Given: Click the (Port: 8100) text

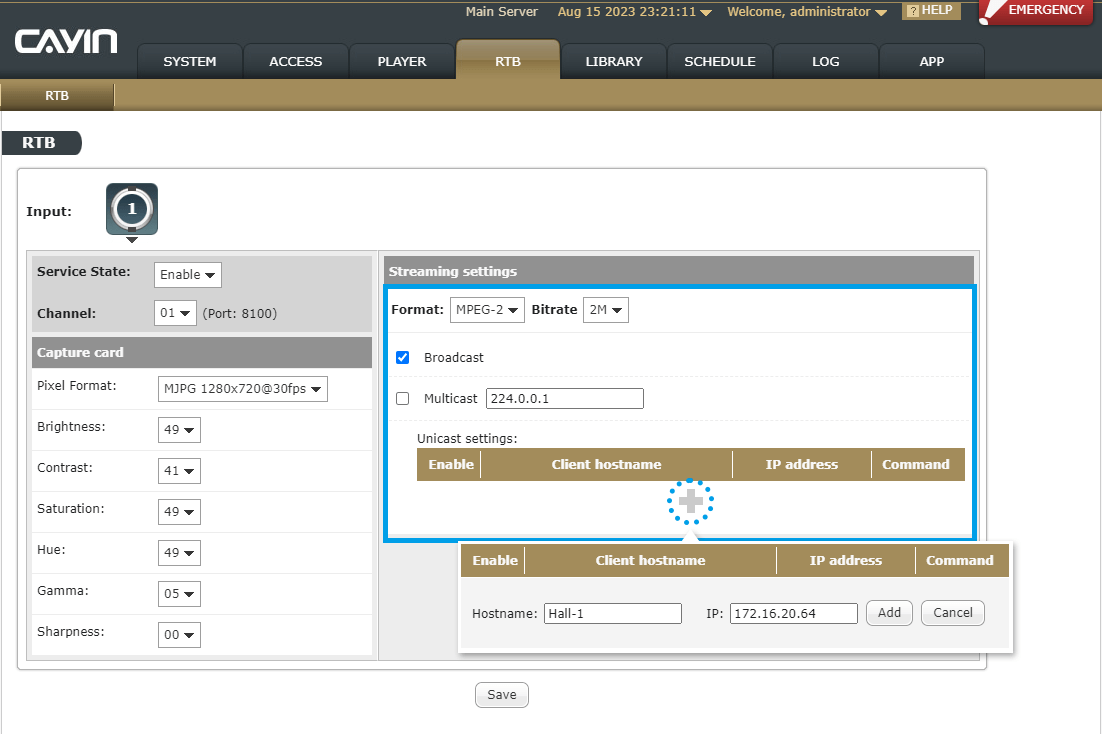Looking at the screenshot, I should [x=240, y=314].
